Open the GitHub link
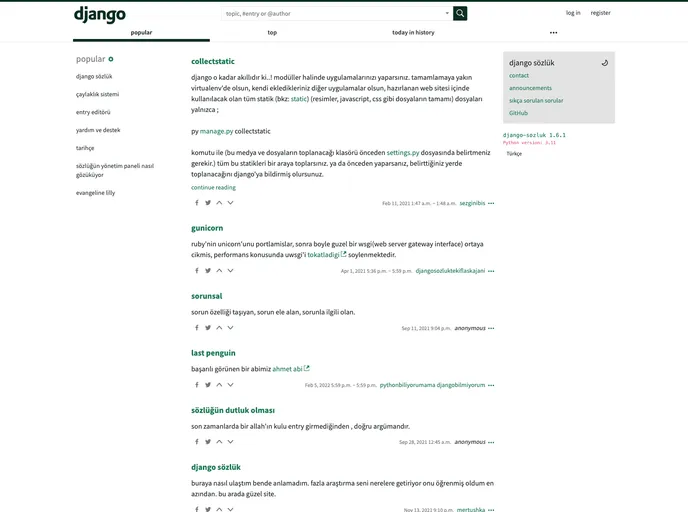 (x=518, y=113)
